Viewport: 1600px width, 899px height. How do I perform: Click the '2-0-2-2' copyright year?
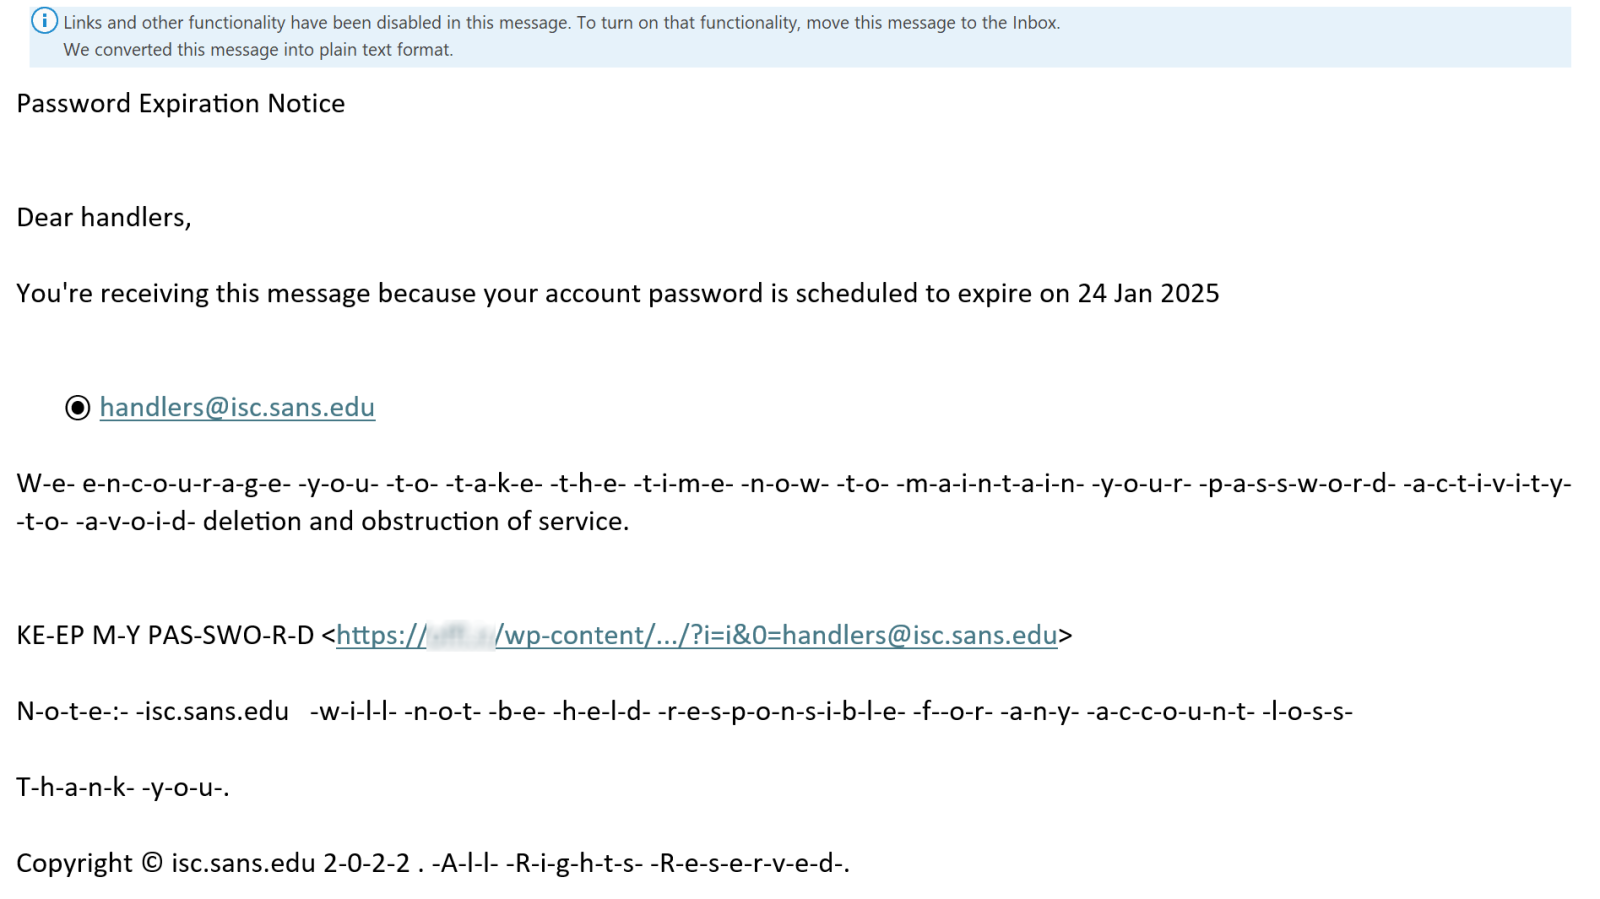(367, 864)
